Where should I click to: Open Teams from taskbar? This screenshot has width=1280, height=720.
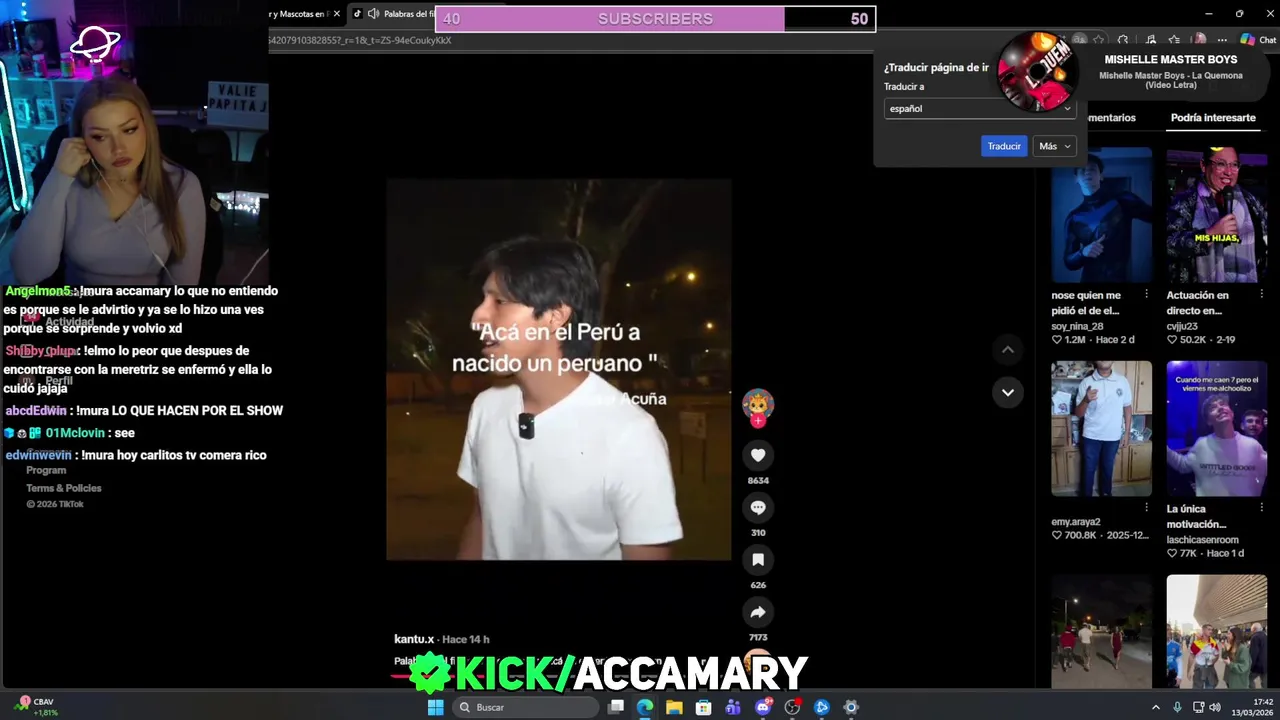(x=733, y=707)
